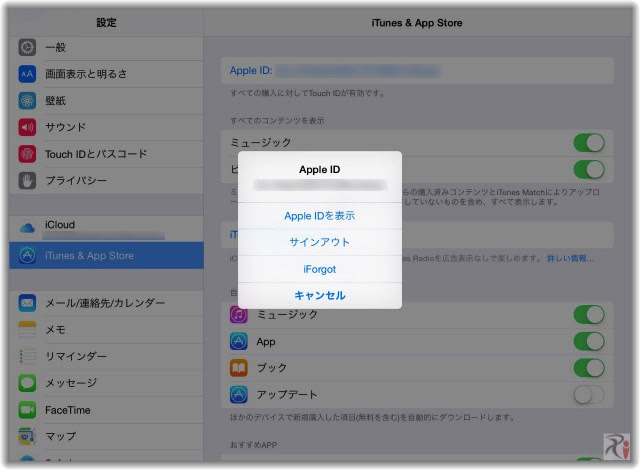Tap the orange Books (ブック) icon
The height and width of the screenshot is (470, 640).
point(239,368)
